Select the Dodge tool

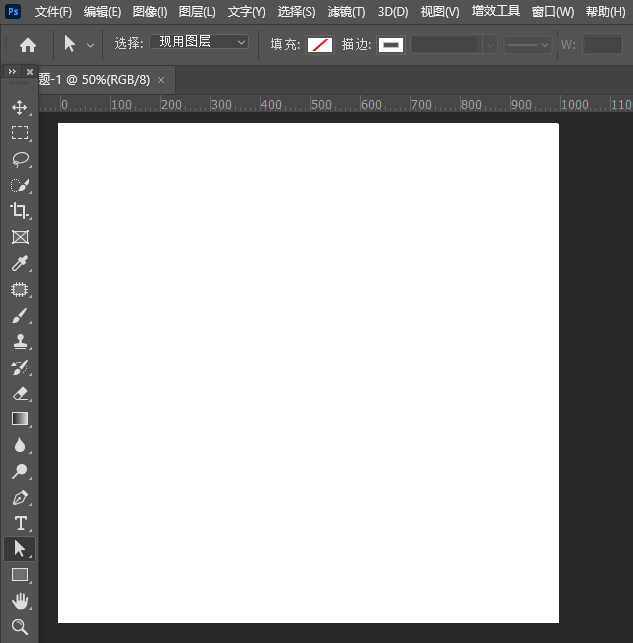click(20, 472)
